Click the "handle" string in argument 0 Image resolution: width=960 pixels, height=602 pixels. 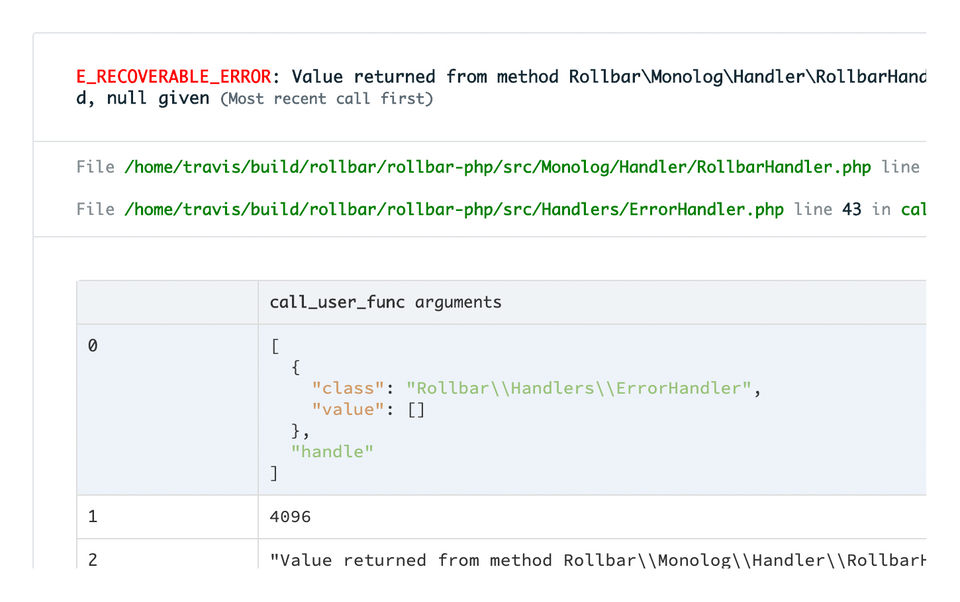click(x=332, y=452)
